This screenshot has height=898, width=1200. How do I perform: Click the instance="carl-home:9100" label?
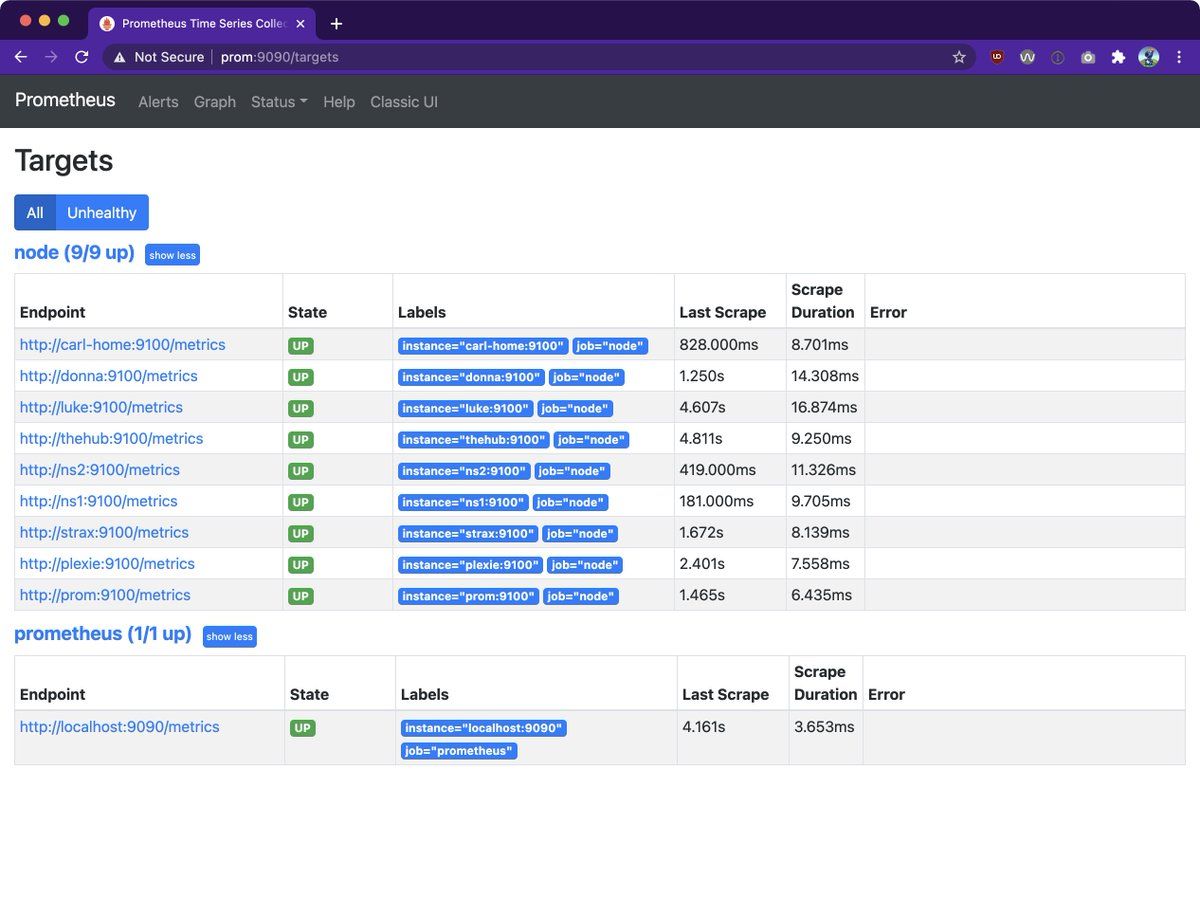tap(483, 346)
